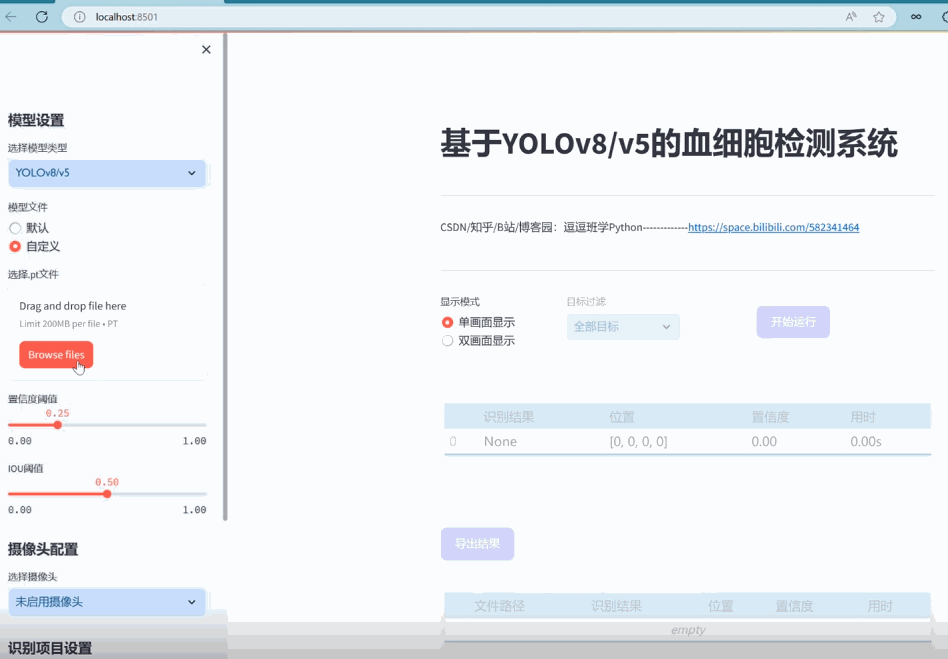Open the 未启用摄像头 camera dropdown
The image size is (948, 659).
107,602
